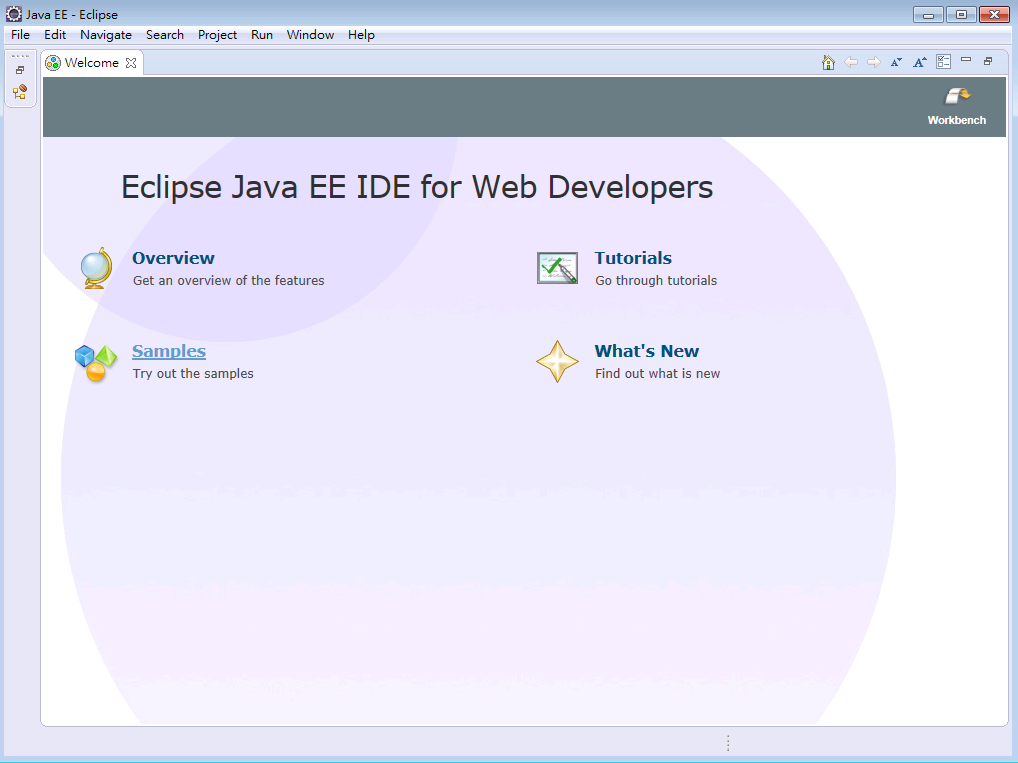Open the Overview globe icon
This screenshot has height=763, width=1018.
(x=96, y=268)
